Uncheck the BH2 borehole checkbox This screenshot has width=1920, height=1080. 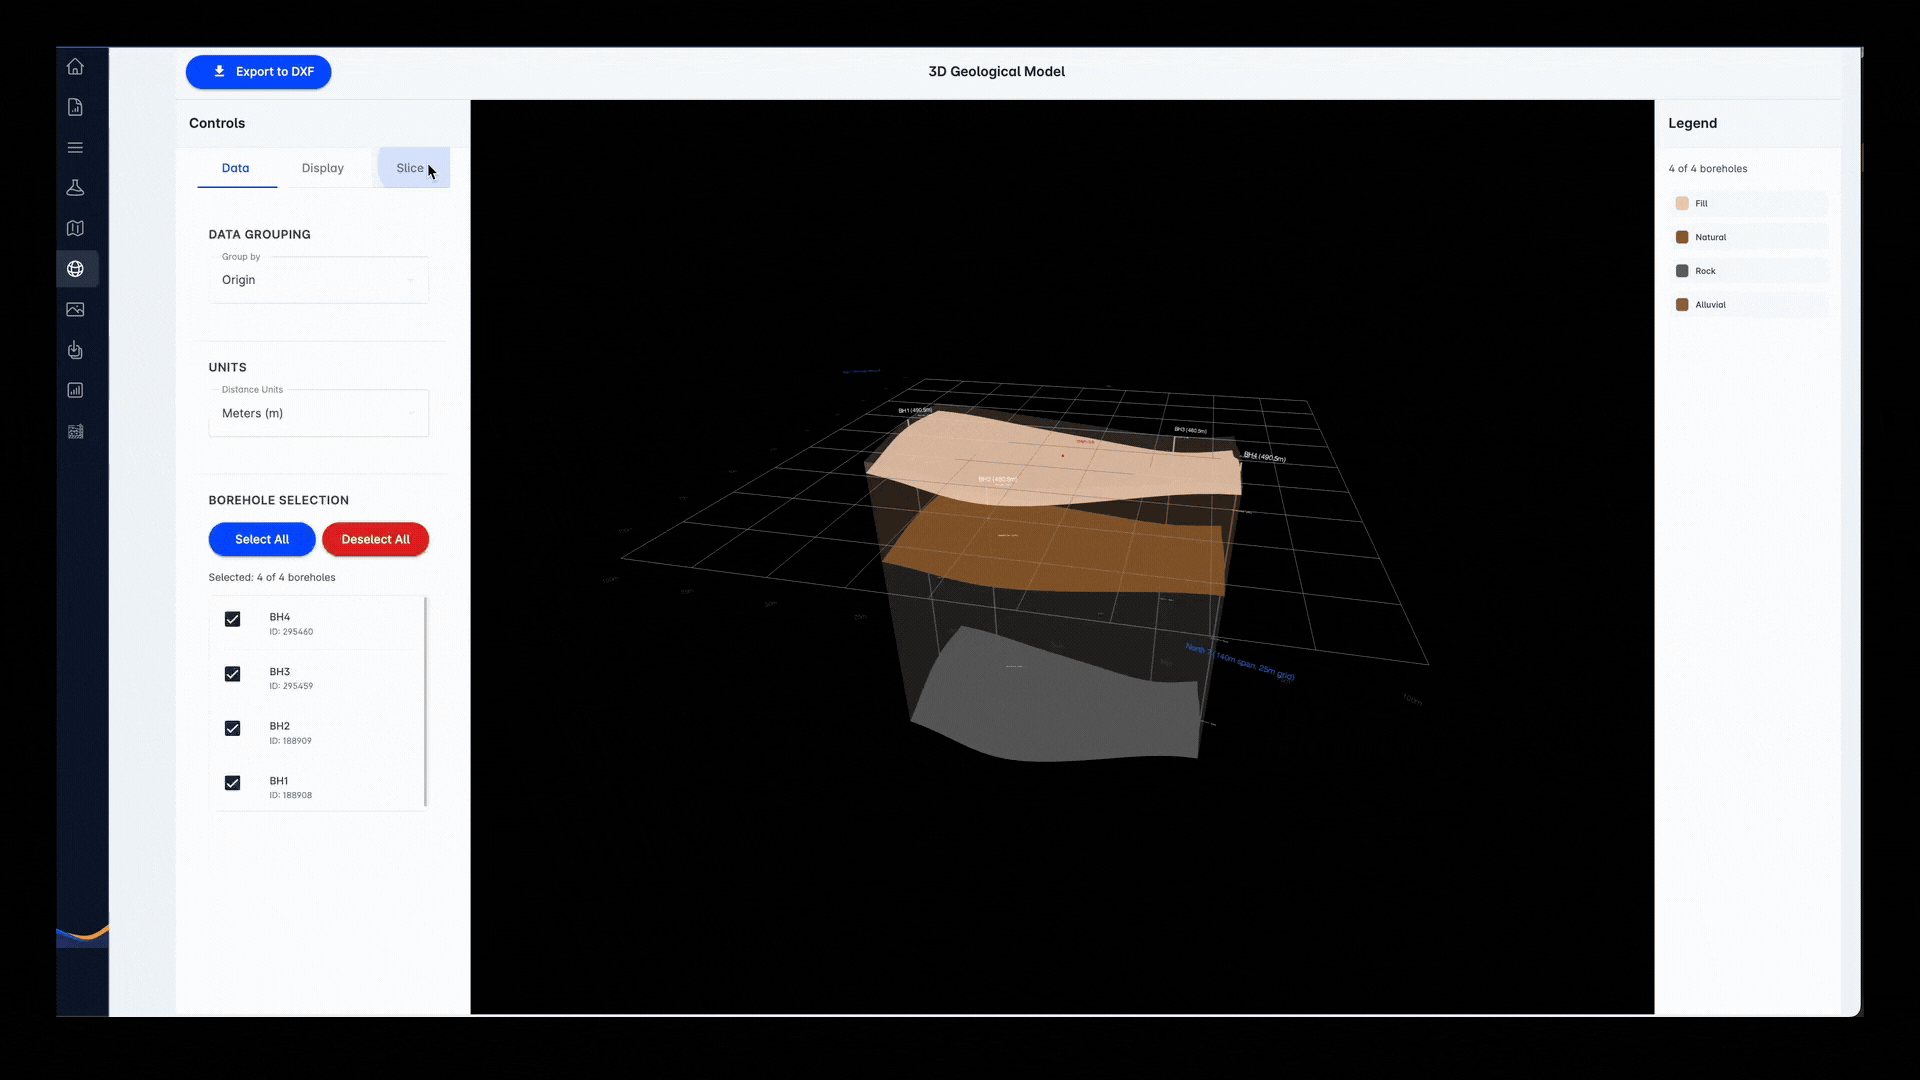[233, 729]
